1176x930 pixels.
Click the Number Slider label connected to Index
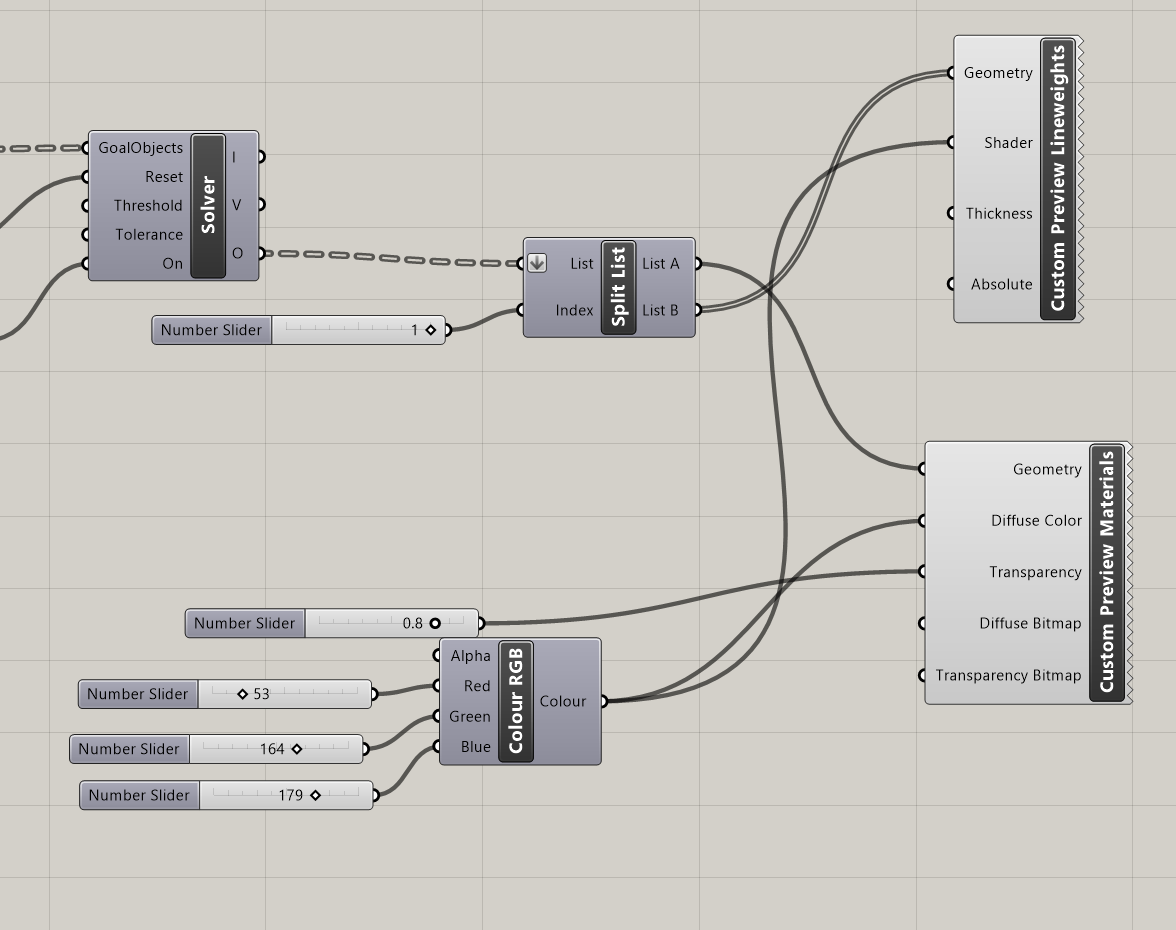(x=211, y=330)
